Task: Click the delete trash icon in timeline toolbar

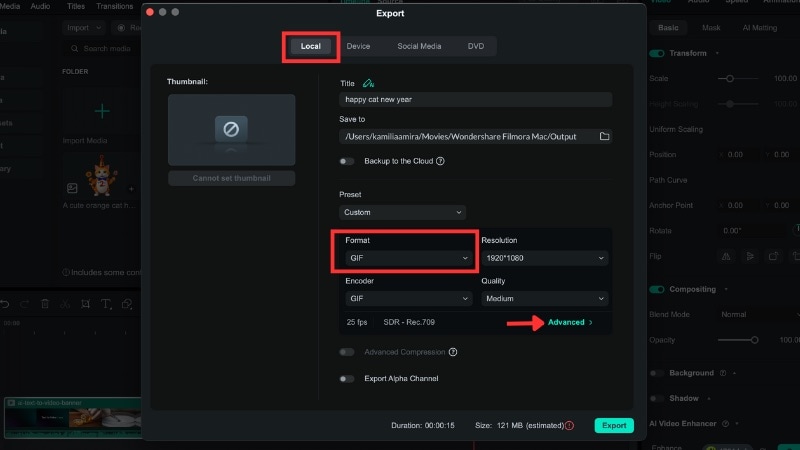Action: [x=45, y=304]
